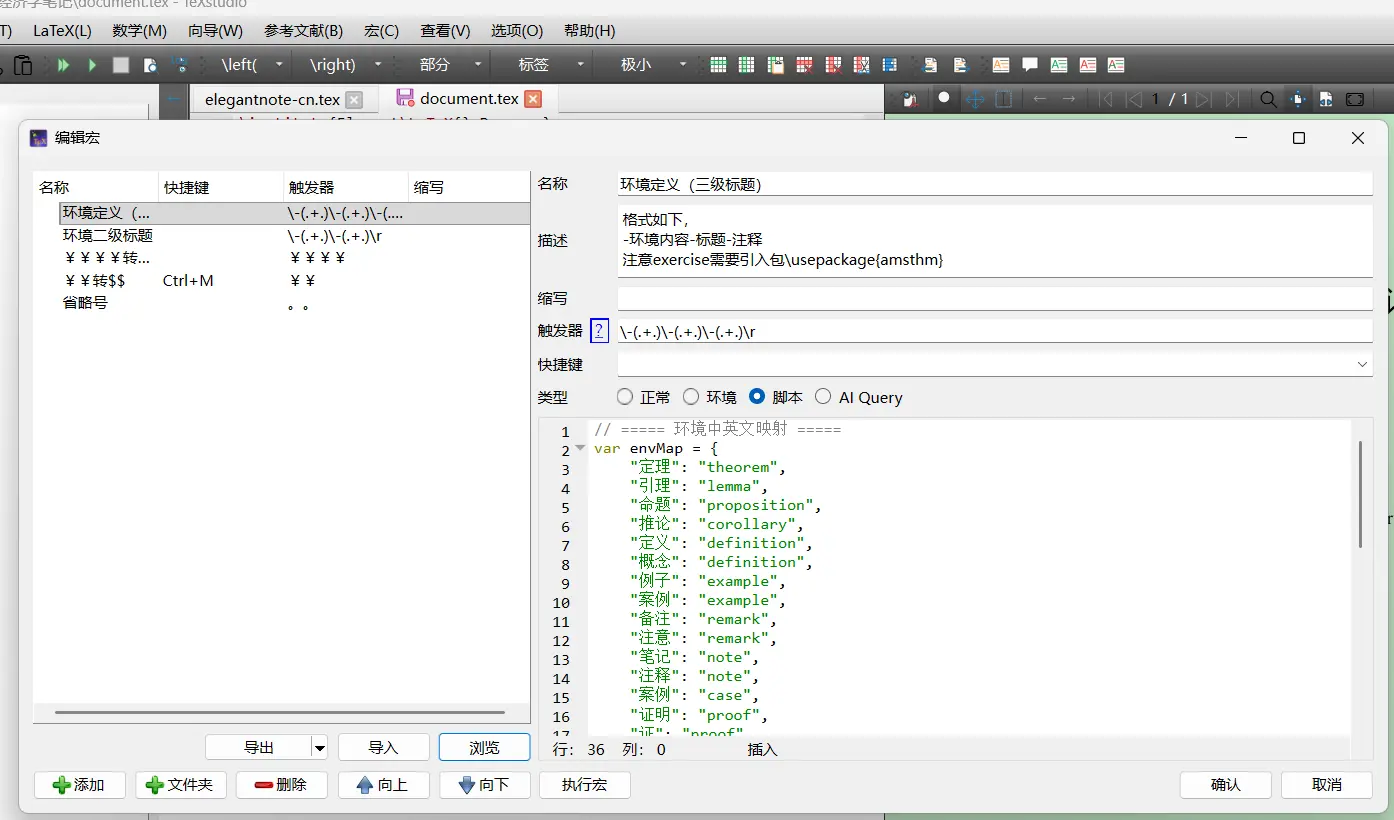Expand the arrow next to the 导出 button

tap(319, 747)
